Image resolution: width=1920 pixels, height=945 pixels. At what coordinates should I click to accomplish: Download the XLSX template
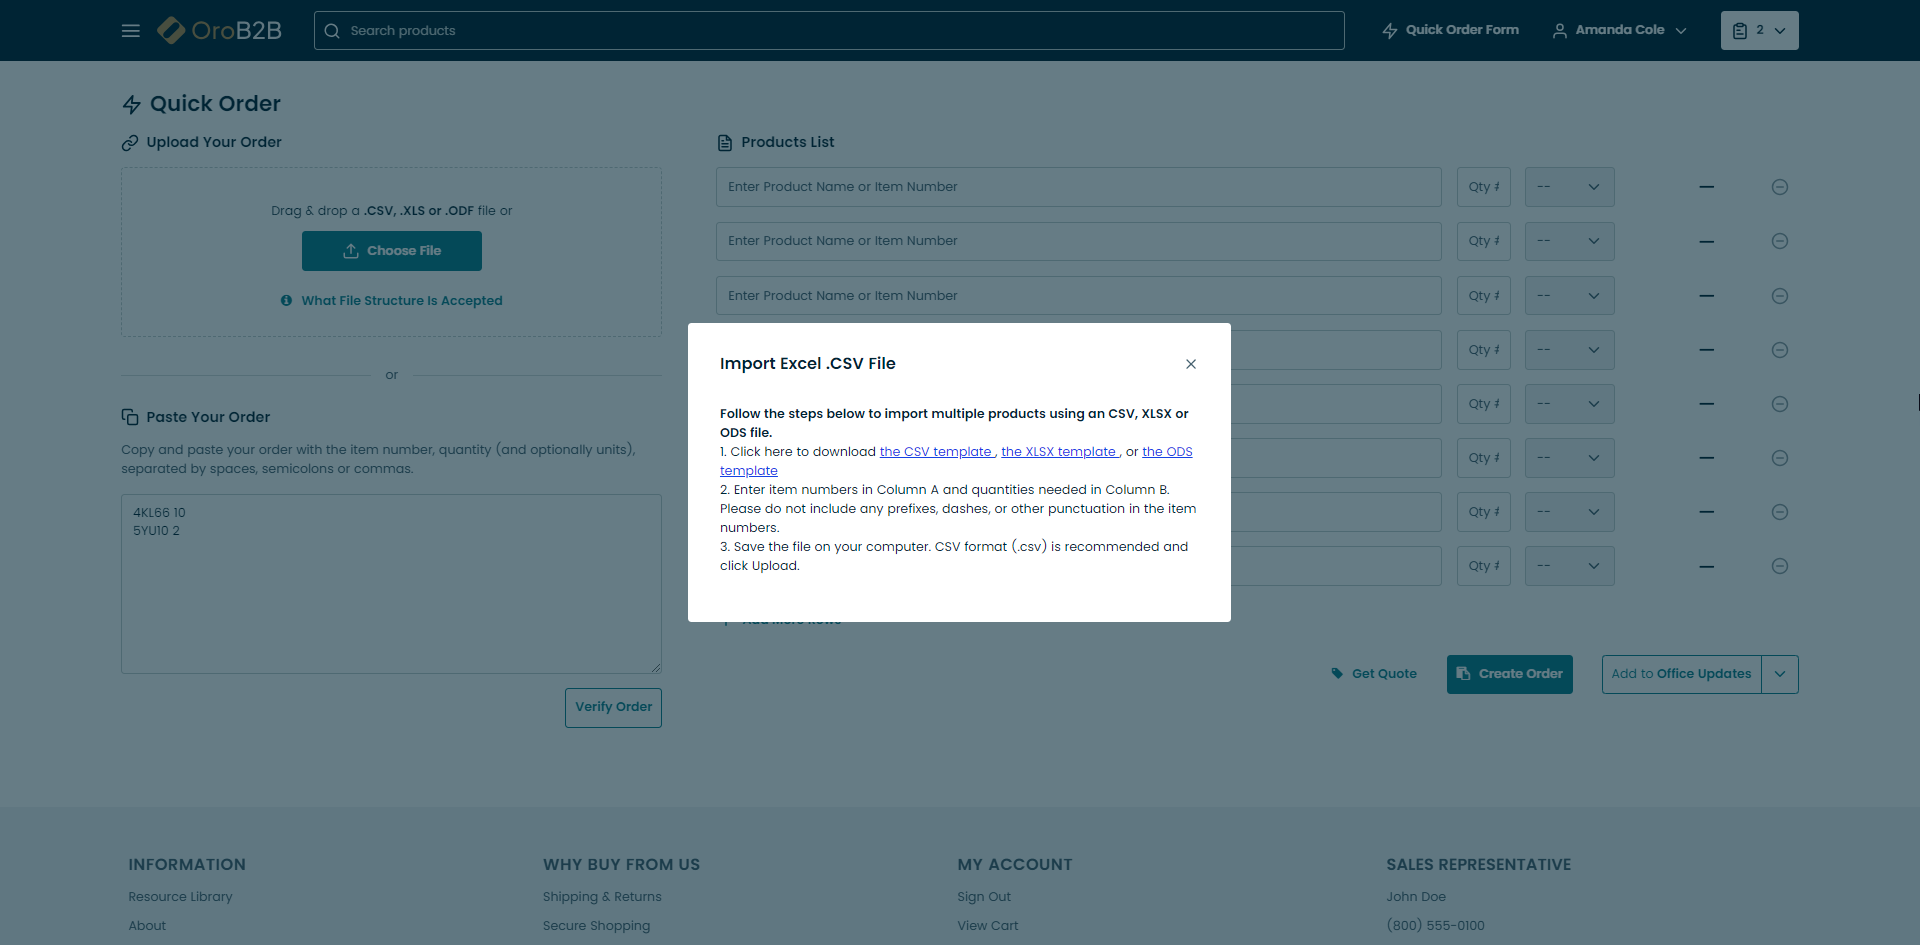1058,452
